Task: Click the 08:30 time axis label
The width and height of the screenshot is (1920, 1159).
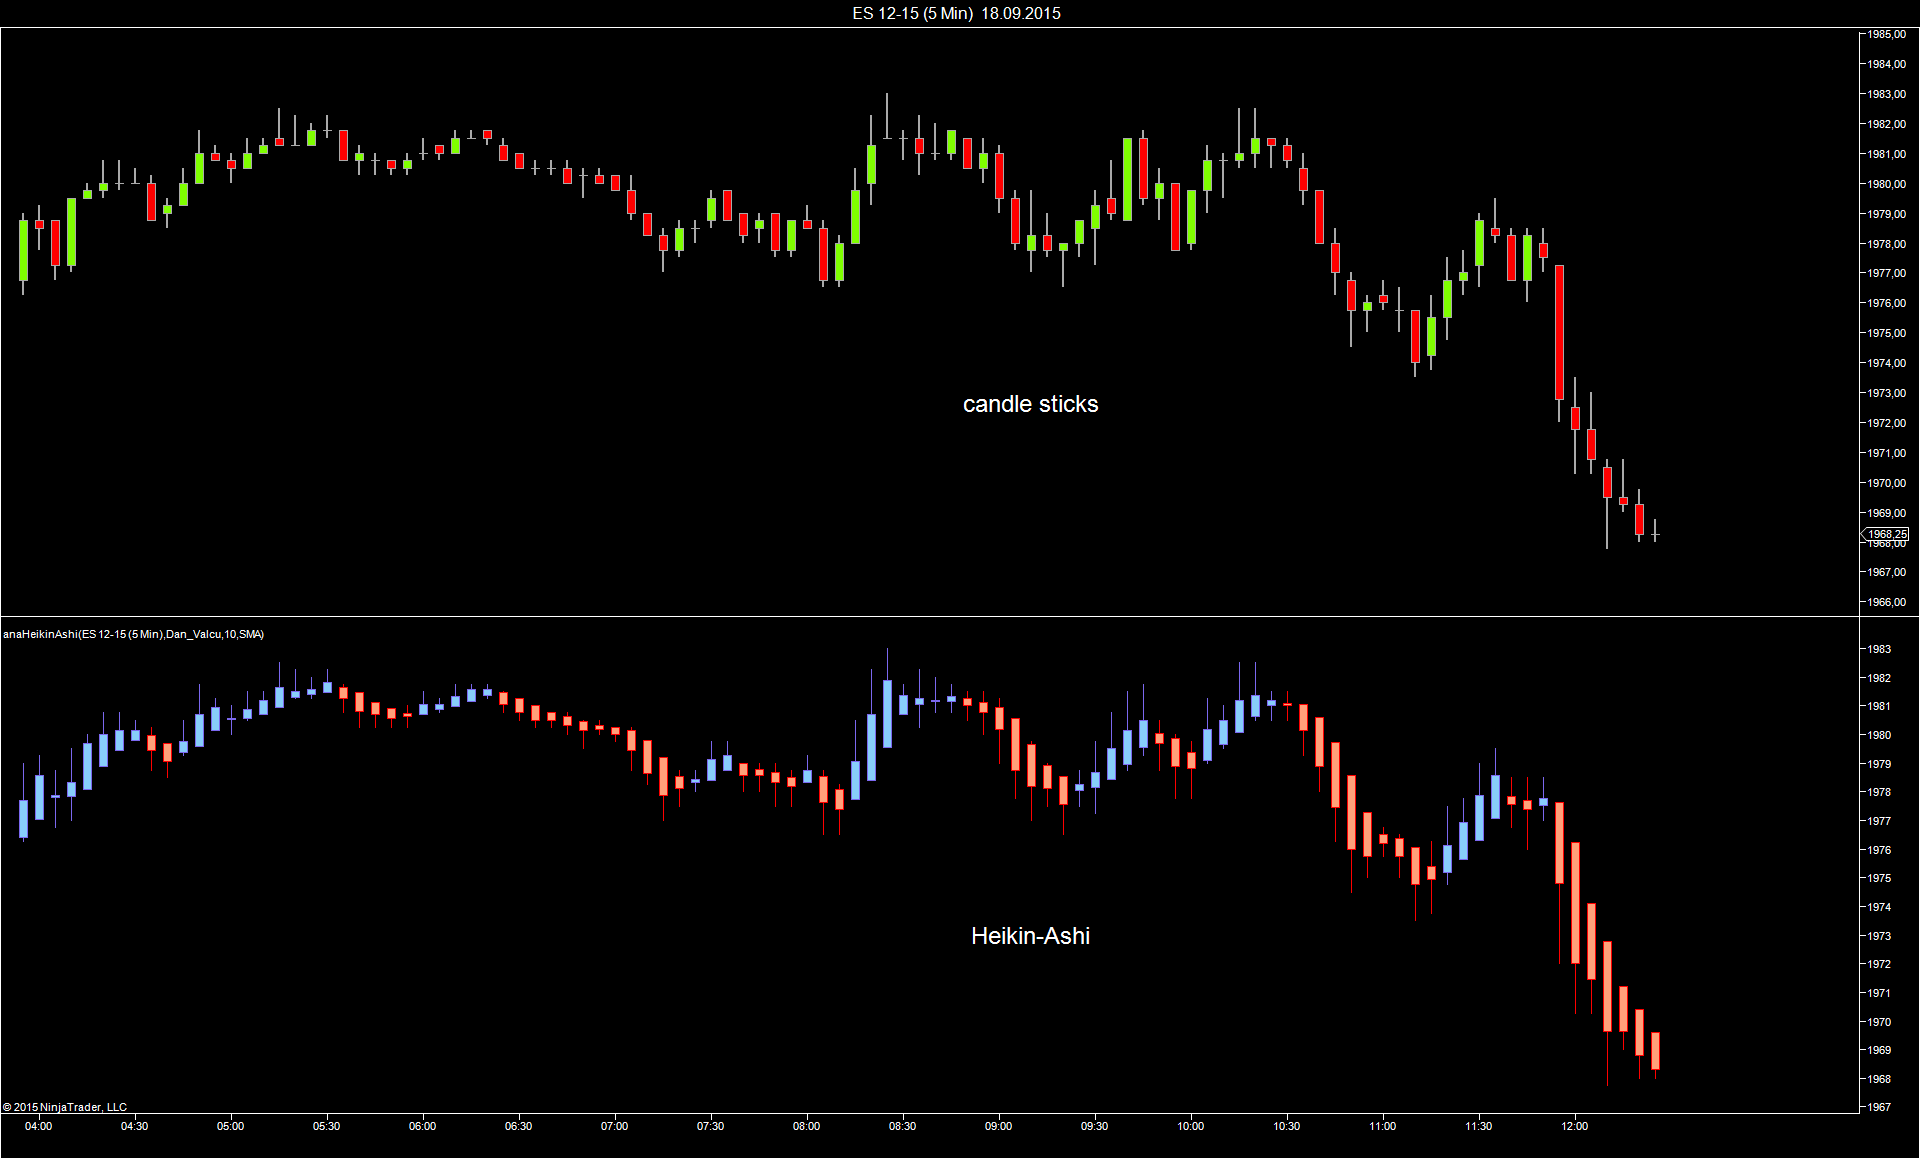Action: [902, 1126]
